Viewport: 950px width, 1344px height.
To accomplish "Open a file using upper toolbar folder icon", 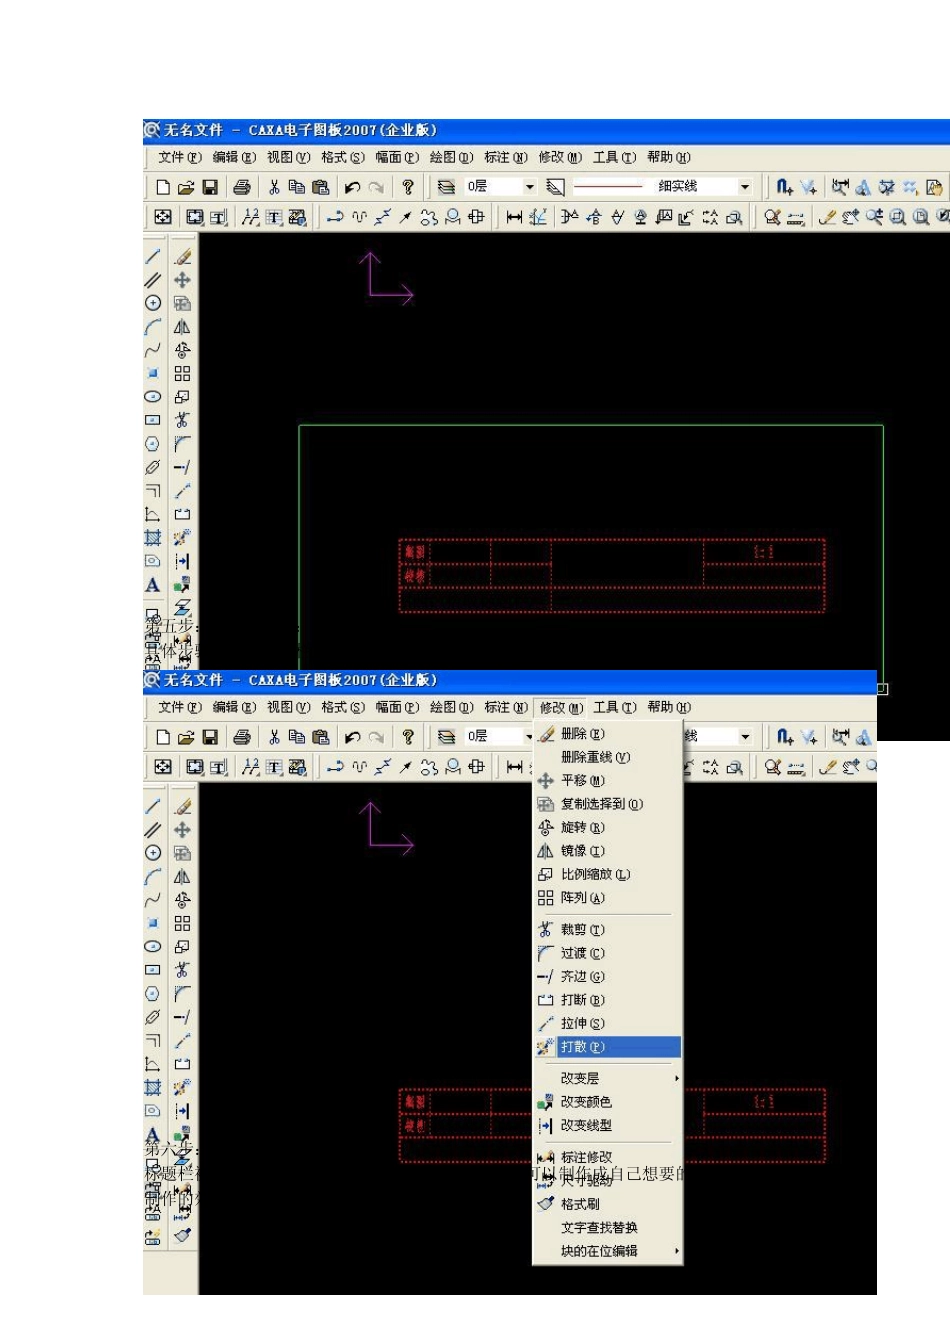I will (x=186, y=187).
